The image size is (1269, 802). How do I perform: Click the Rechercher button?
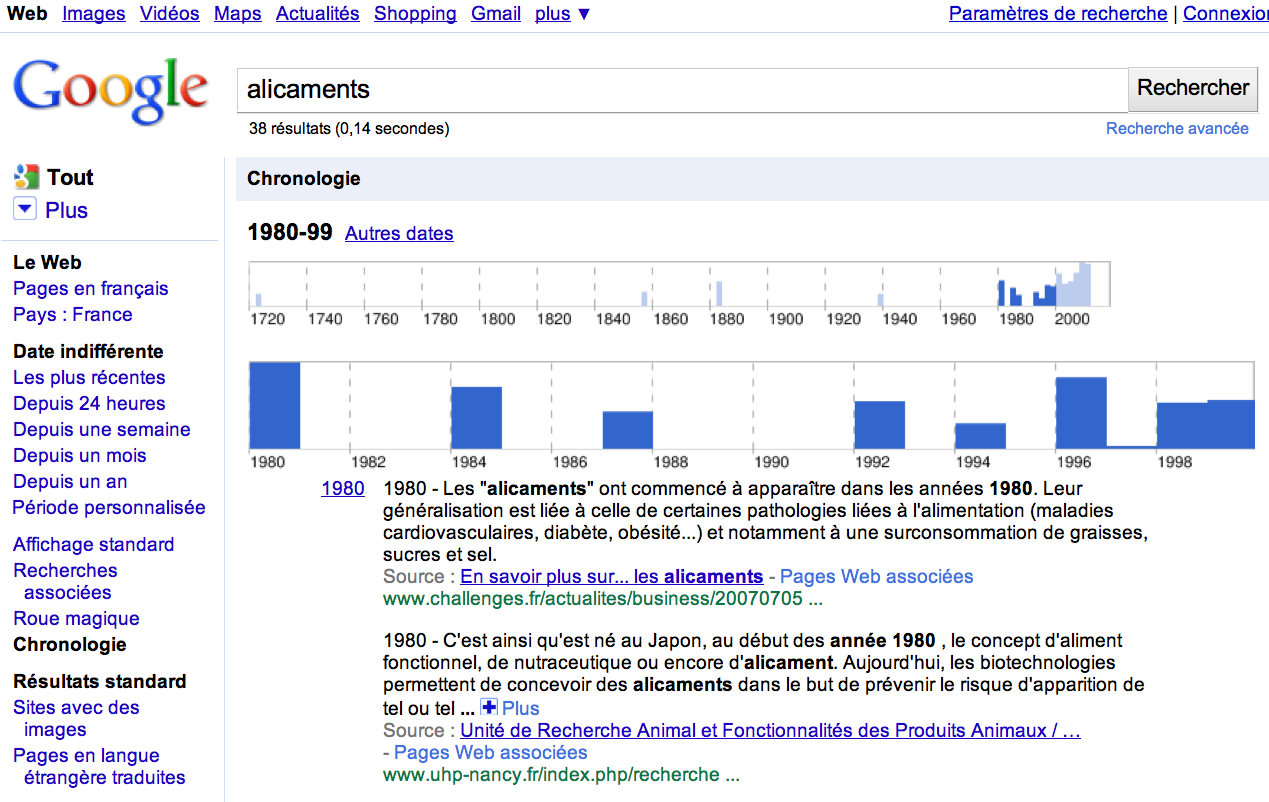pos(1193,88)
